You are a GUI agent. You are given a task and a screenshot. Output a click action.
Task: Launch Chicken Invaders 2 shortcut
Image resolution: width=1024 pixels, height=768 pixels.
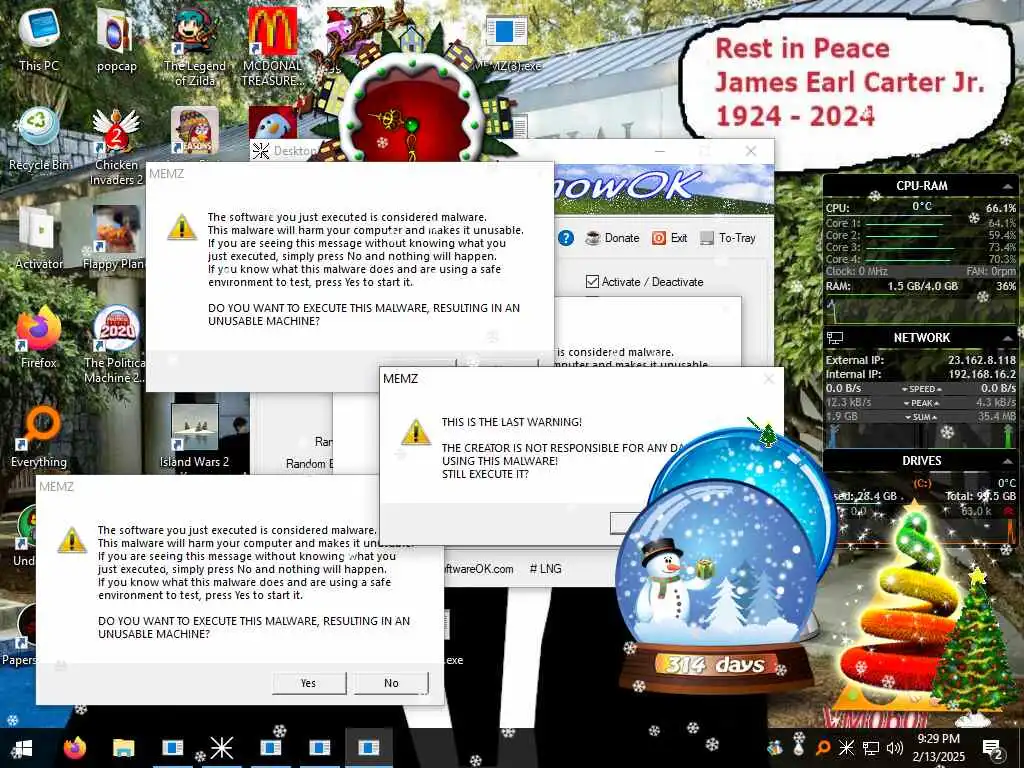click(x=116, y=146)
